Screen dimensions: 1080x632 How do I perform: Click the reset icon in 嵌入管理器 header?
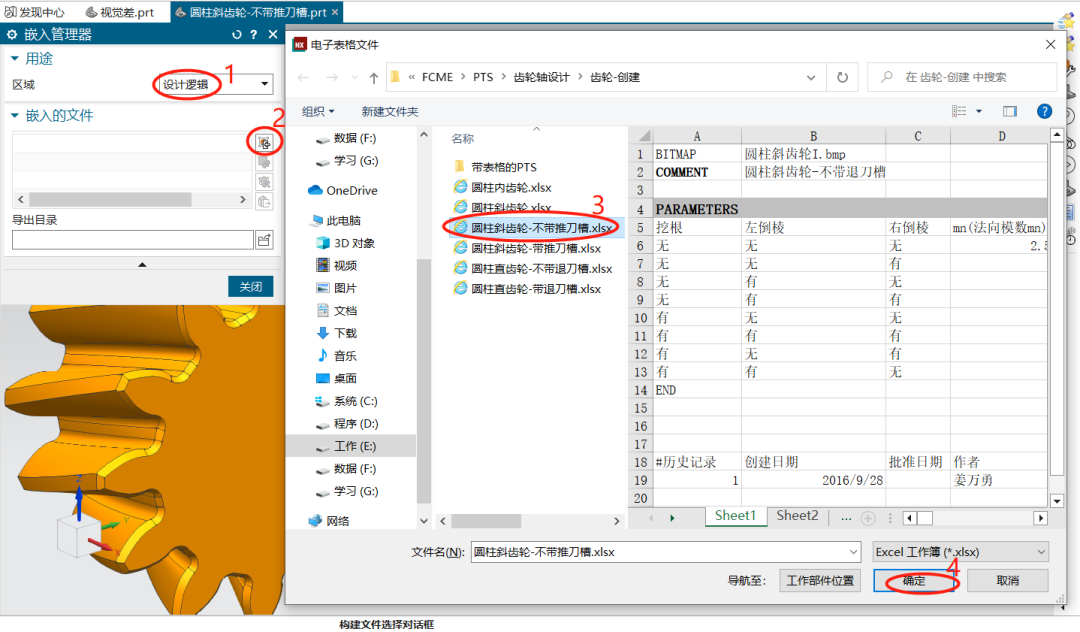pos(237,35)
